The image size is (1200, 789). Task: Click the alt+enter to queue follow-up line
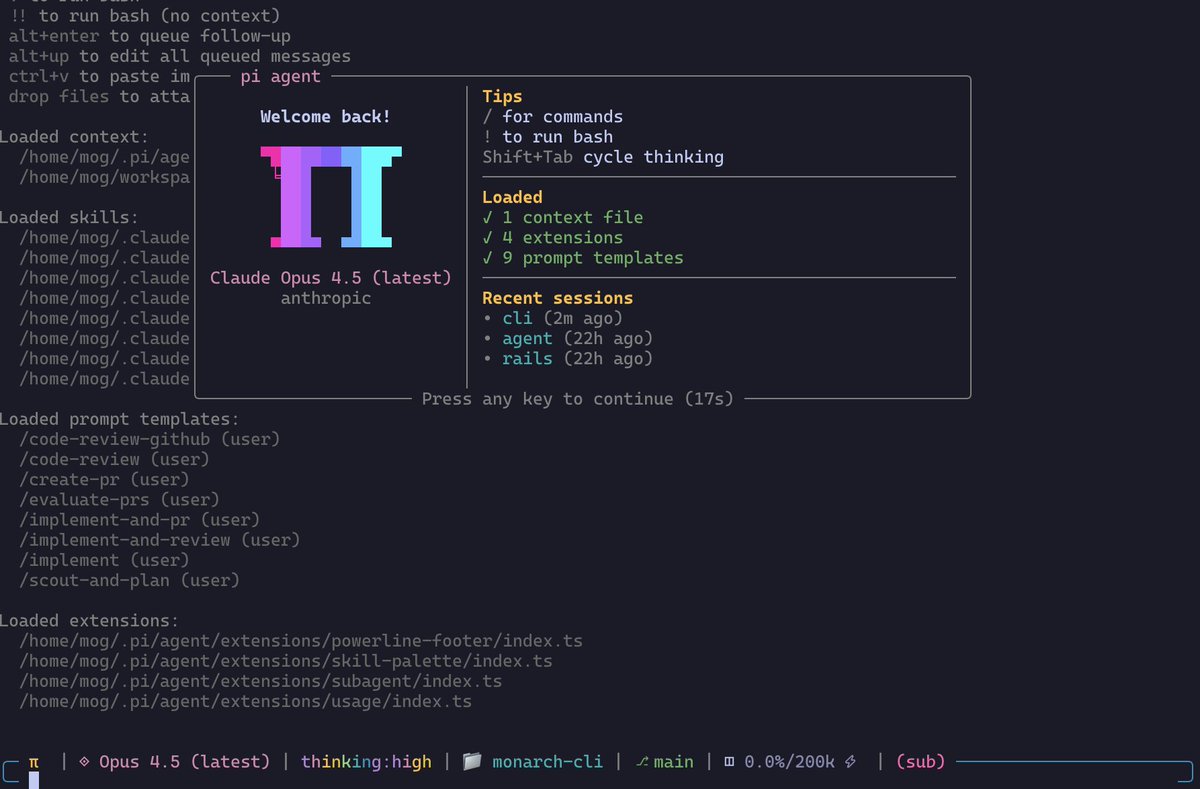click(x=149, y=36)
